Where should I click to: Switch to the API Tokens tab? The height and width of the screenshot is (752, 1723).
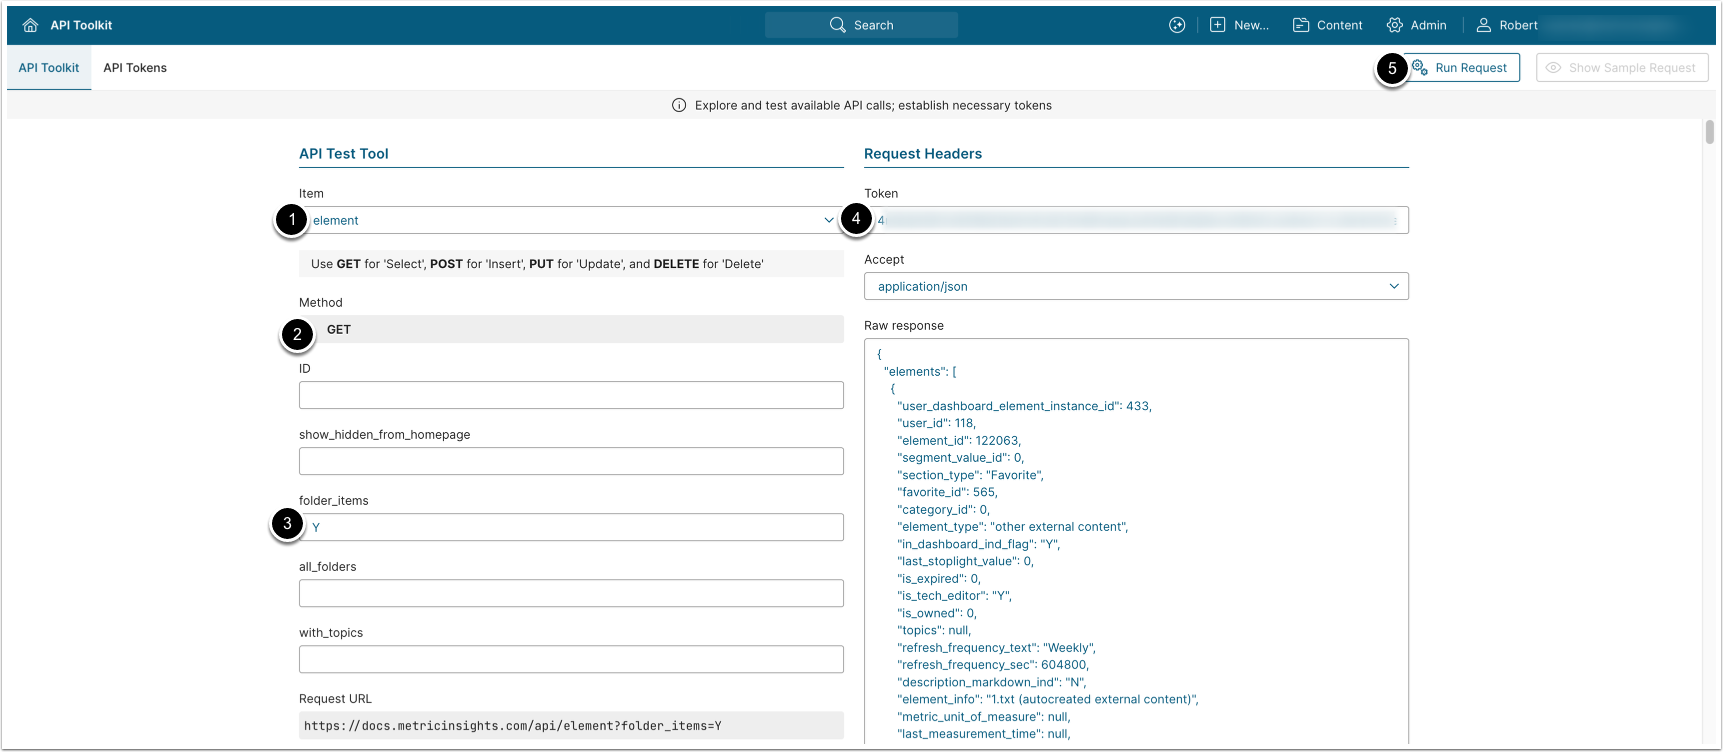[x=135, y=68]
